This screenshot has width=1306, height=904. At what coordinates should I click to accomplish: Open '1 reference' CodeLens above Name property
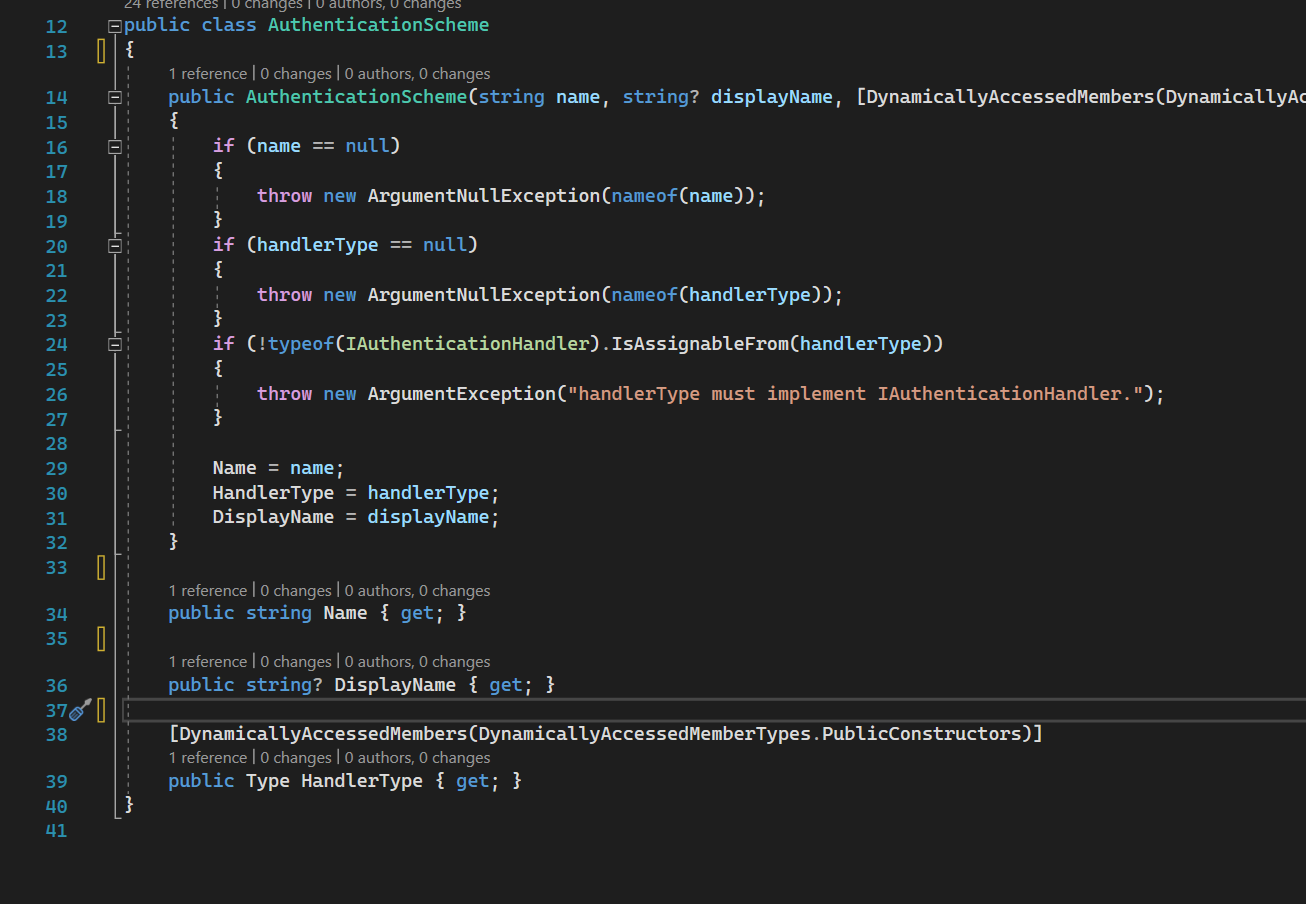pyautogui.click(x=207, y=591)
